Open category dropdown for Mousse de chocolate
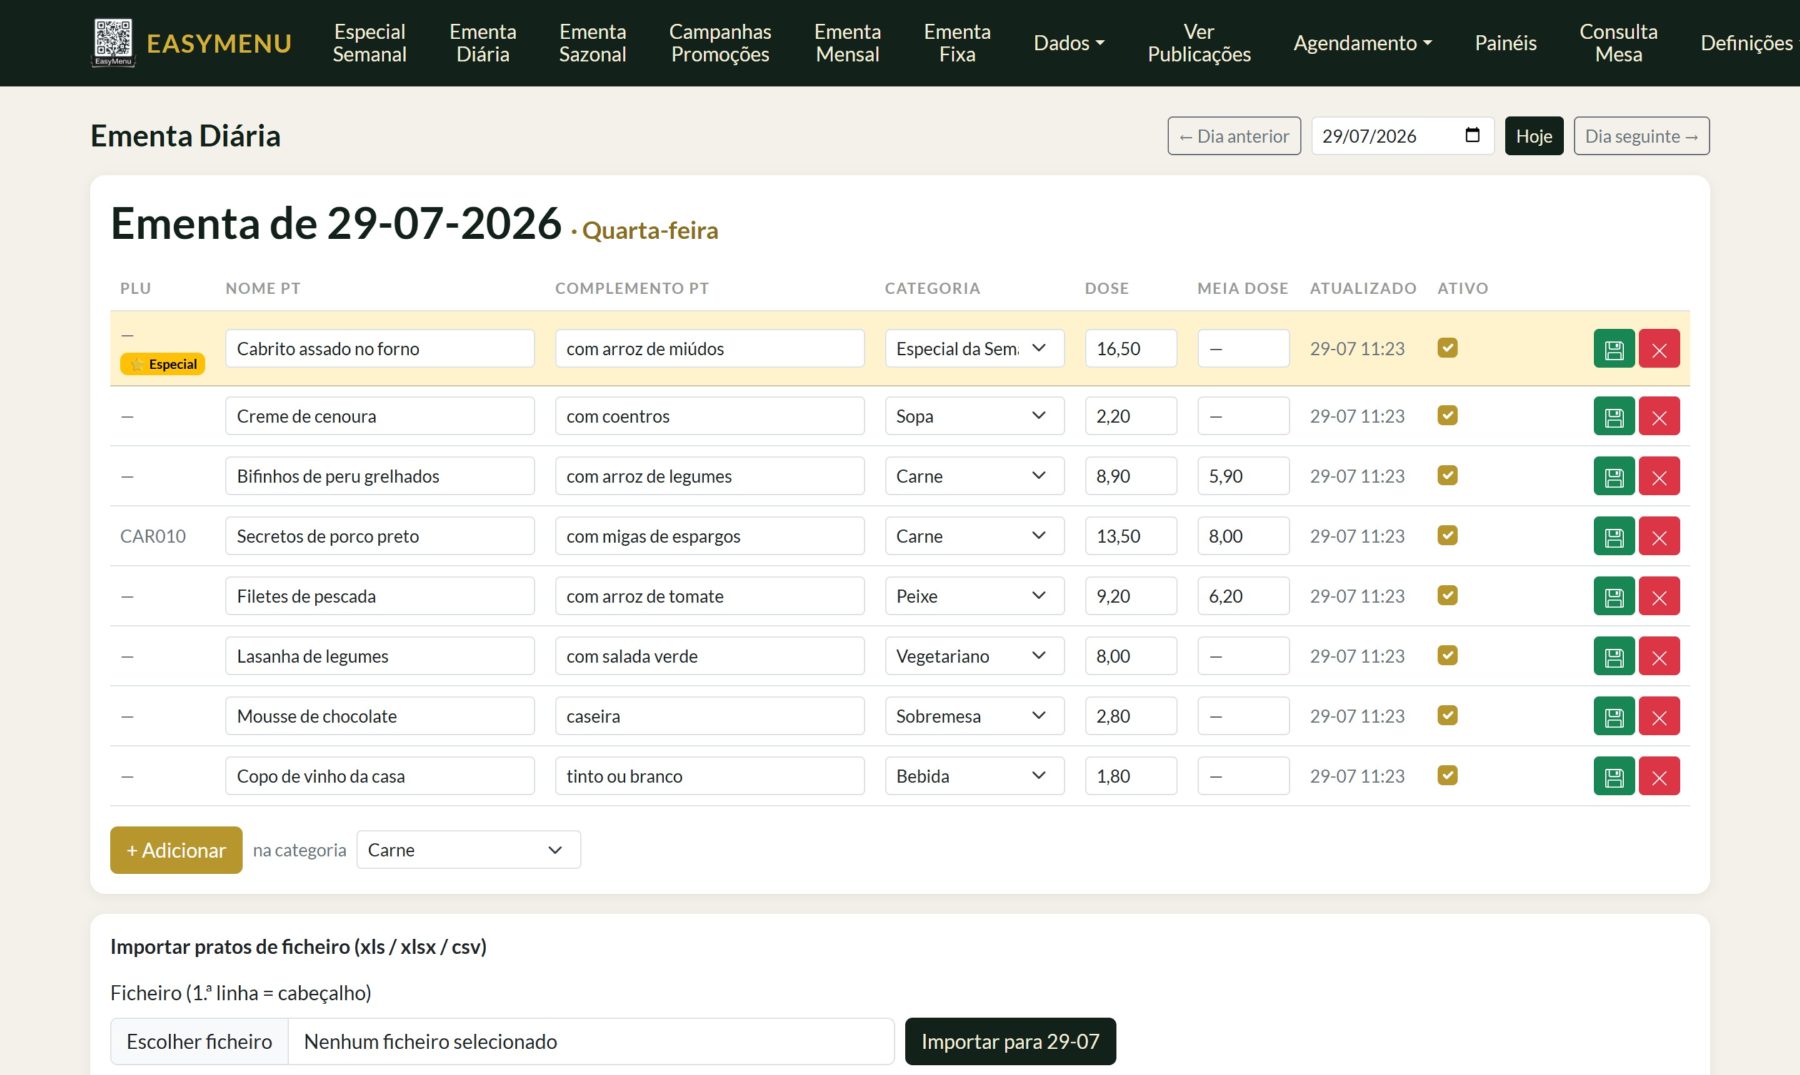This screenshot has width=1800, height=1075. point(974,716)
